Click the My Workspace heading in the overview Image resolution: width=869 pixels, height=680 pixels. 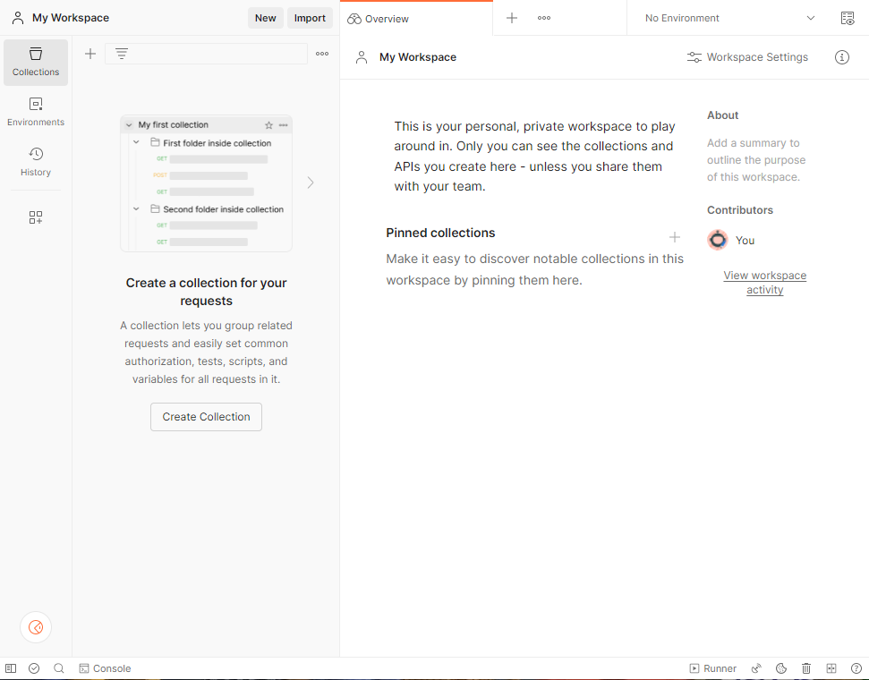coord(418,57)
